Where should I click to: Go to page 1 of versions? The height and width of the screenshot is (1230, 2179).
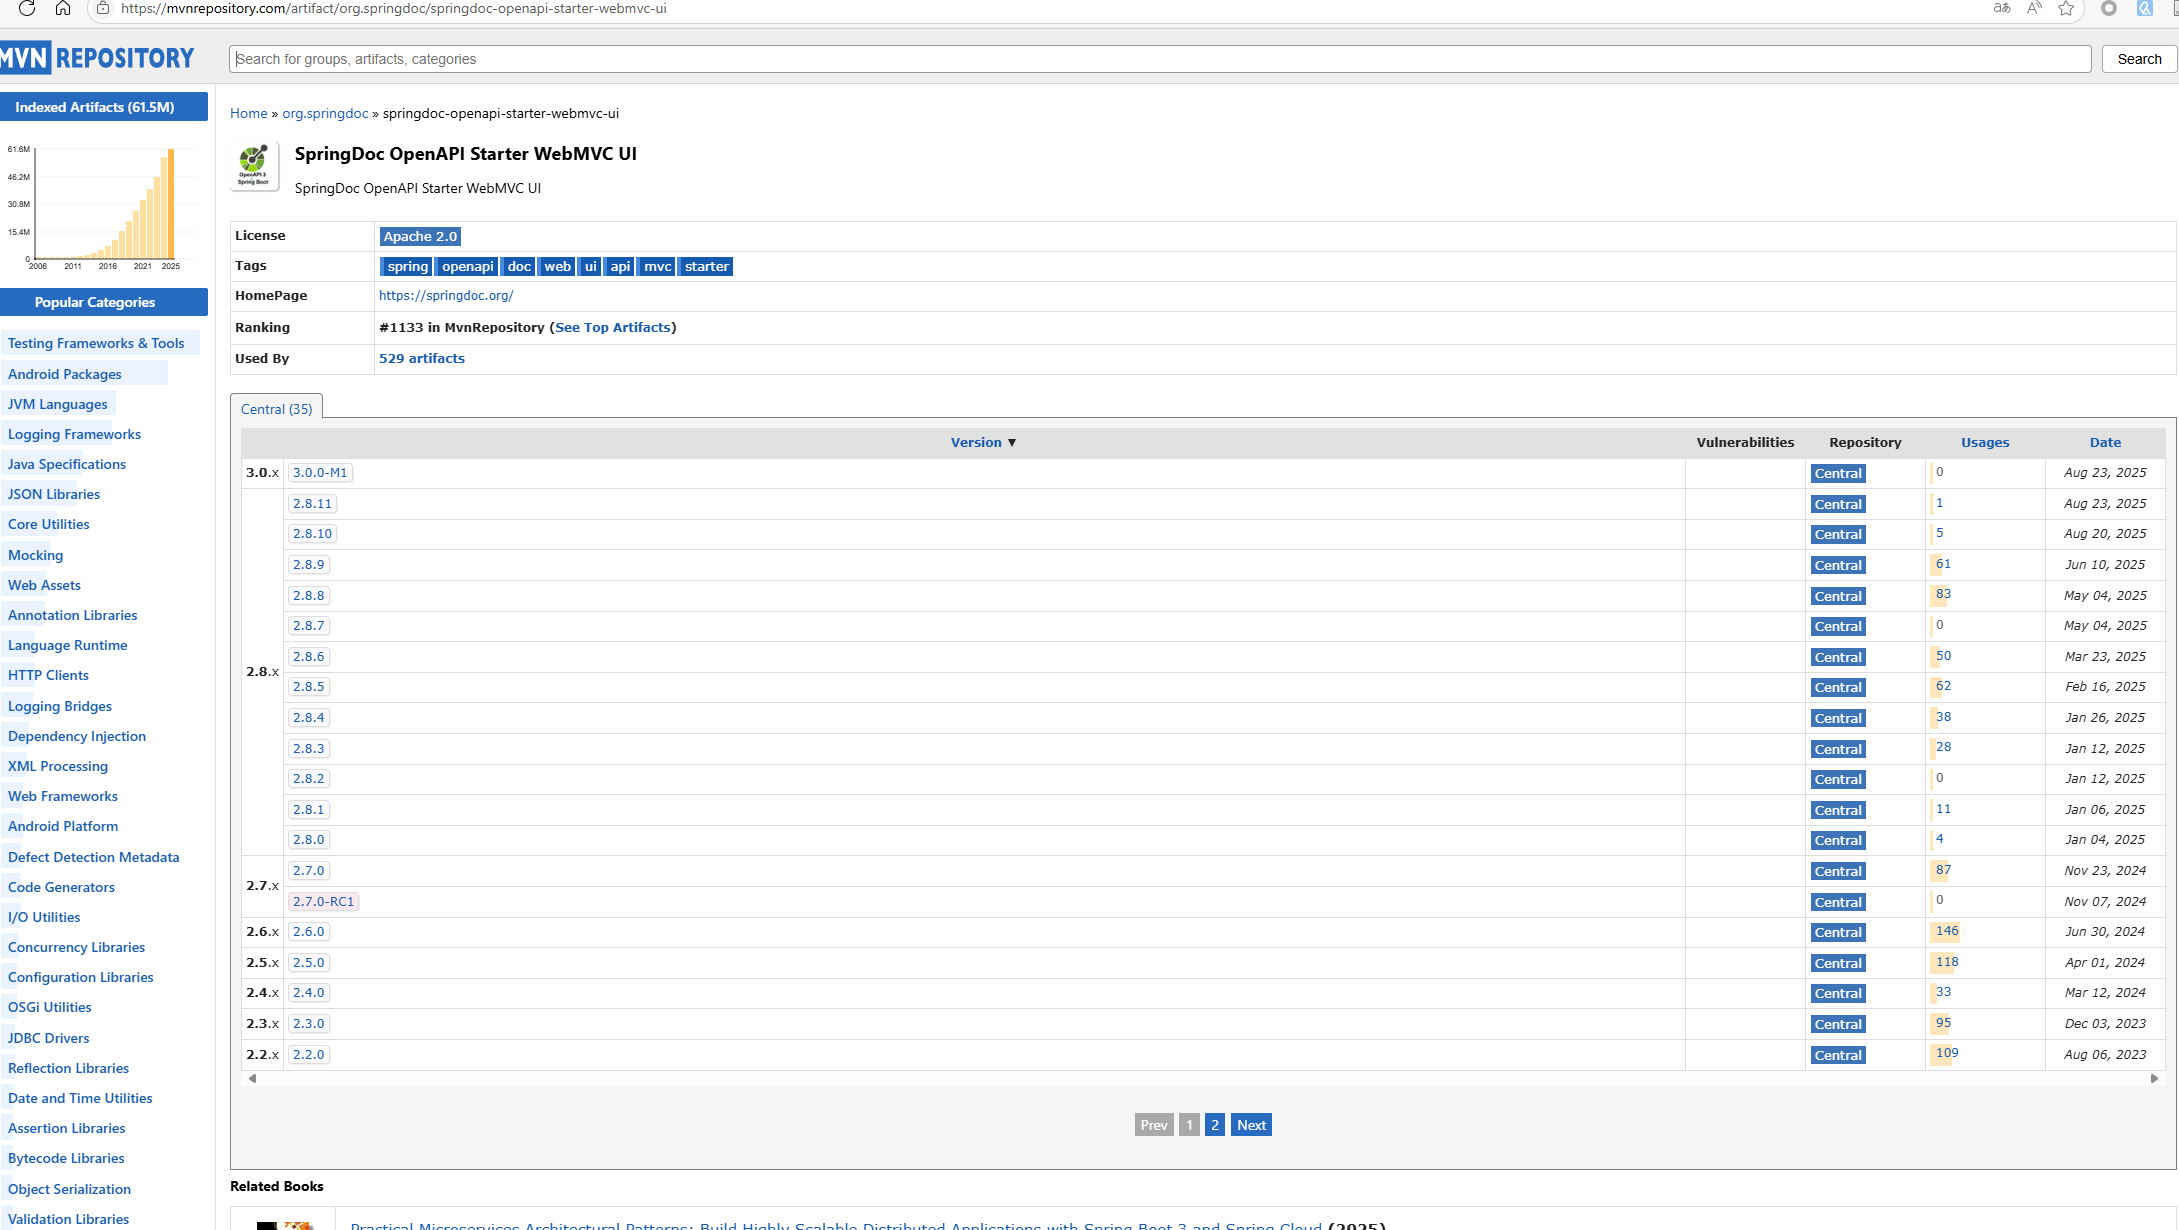(x=1189, y=1125)
